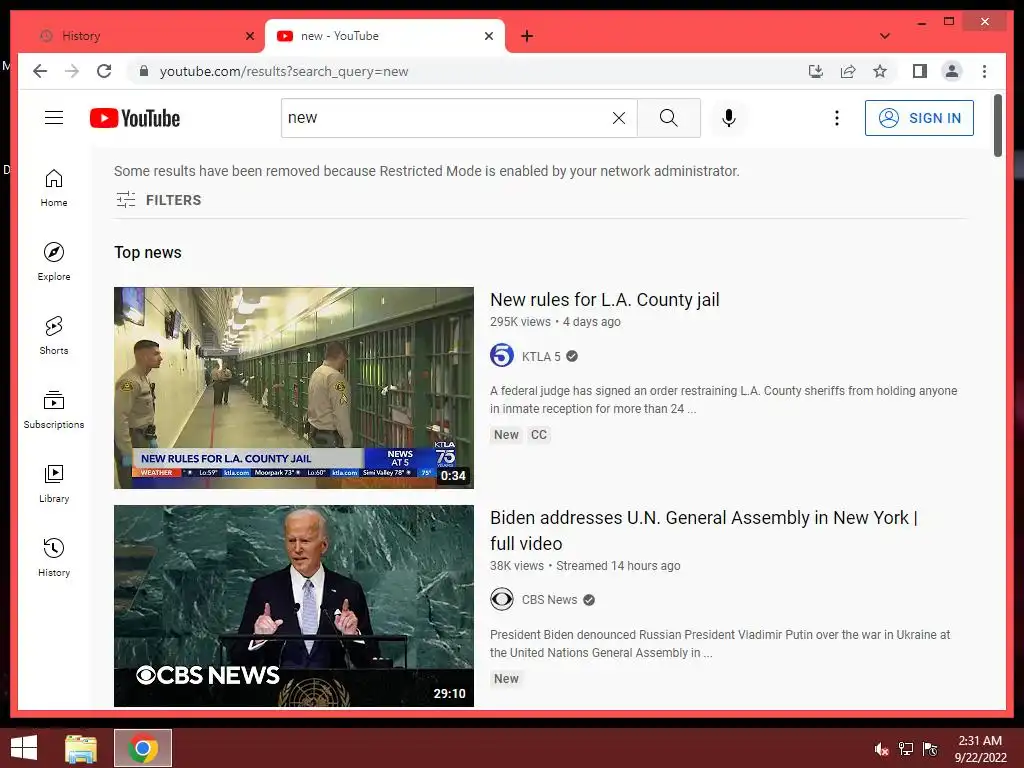Screen dimensions: 1024x768
Task: Open a new tab with plus button
Action: (526, 36)
